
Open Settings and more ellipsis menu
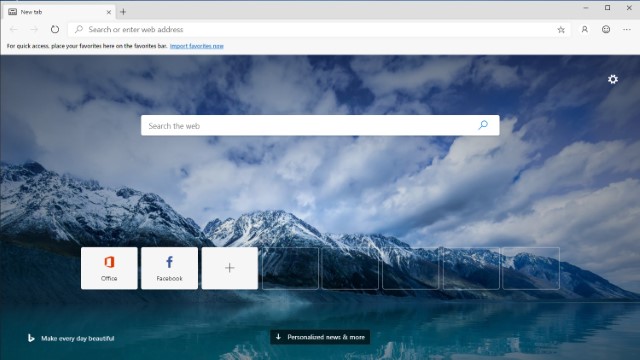coord(627,29)
